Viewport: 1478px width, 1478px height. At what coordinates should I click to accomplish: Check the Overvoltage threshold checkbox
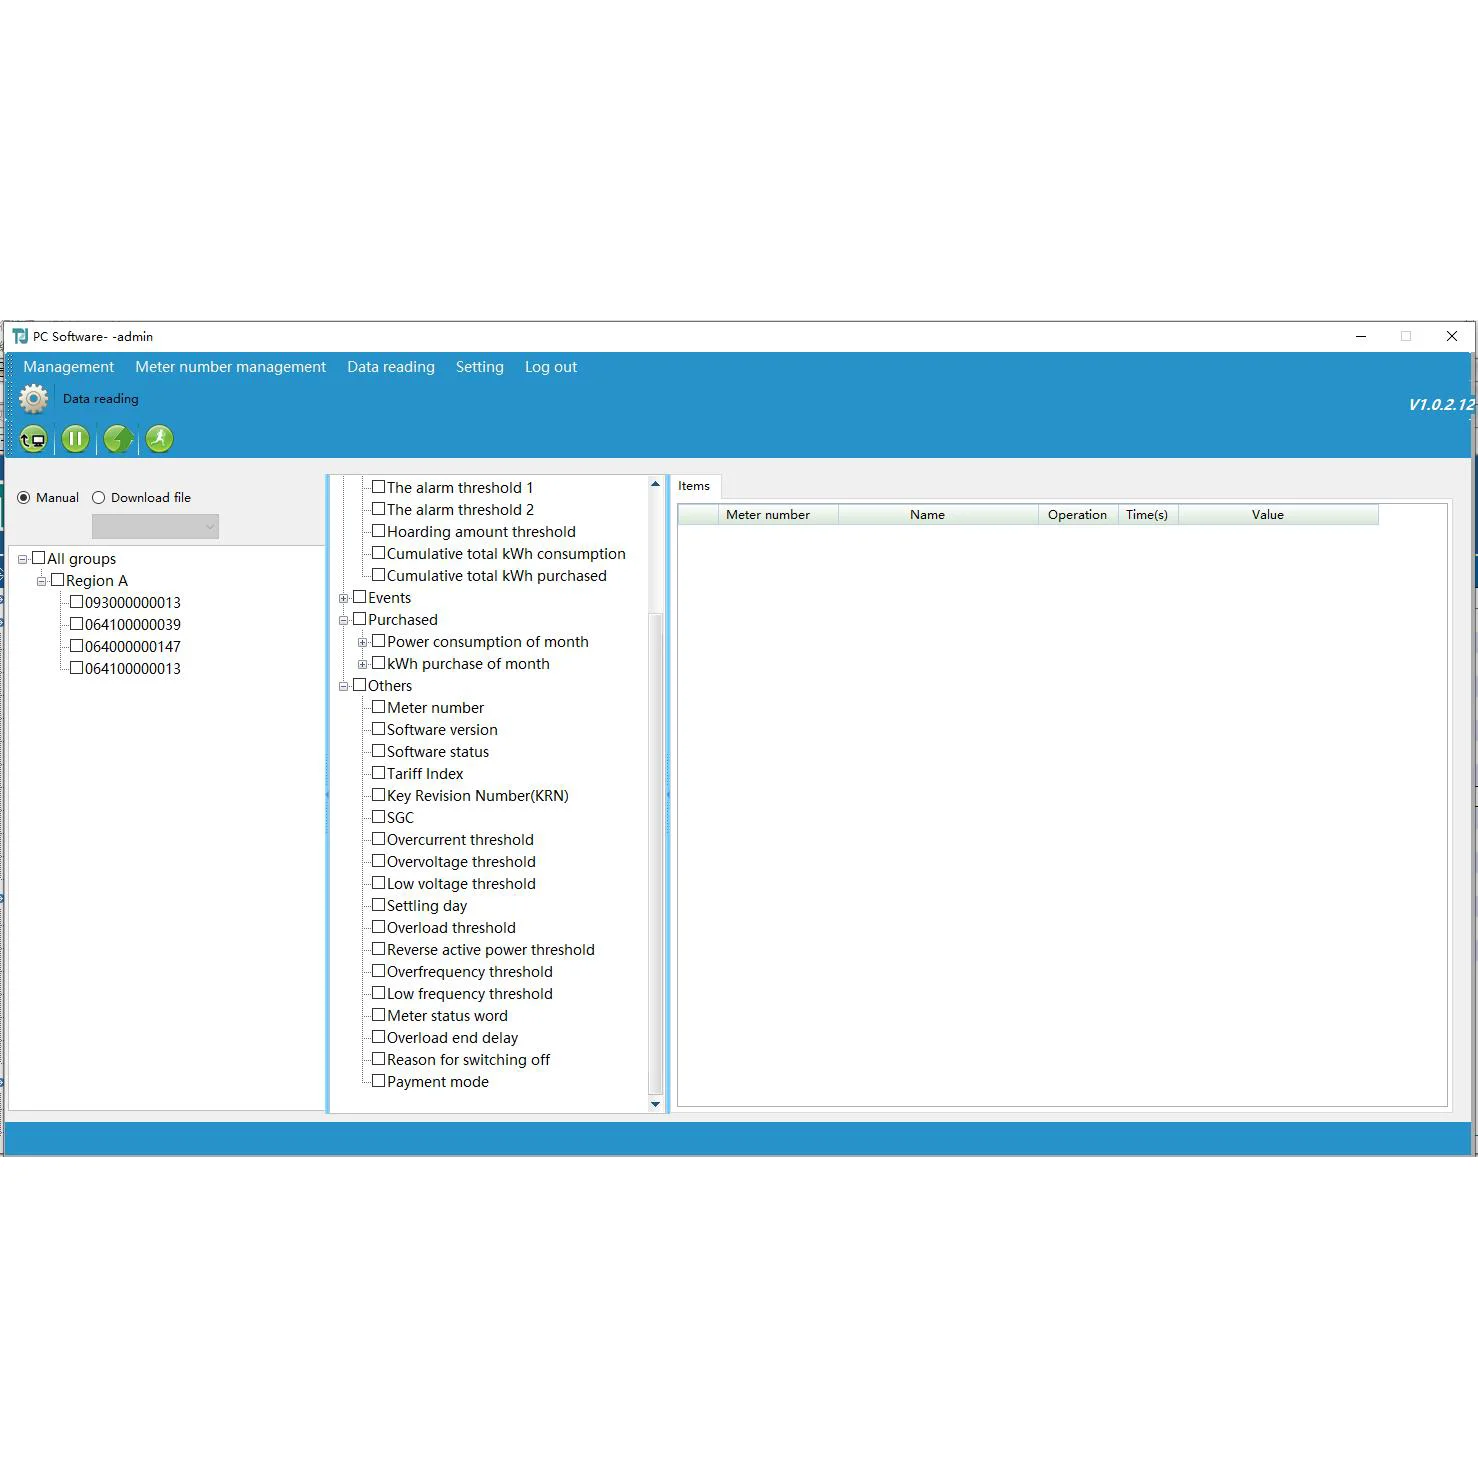point(379,861)
